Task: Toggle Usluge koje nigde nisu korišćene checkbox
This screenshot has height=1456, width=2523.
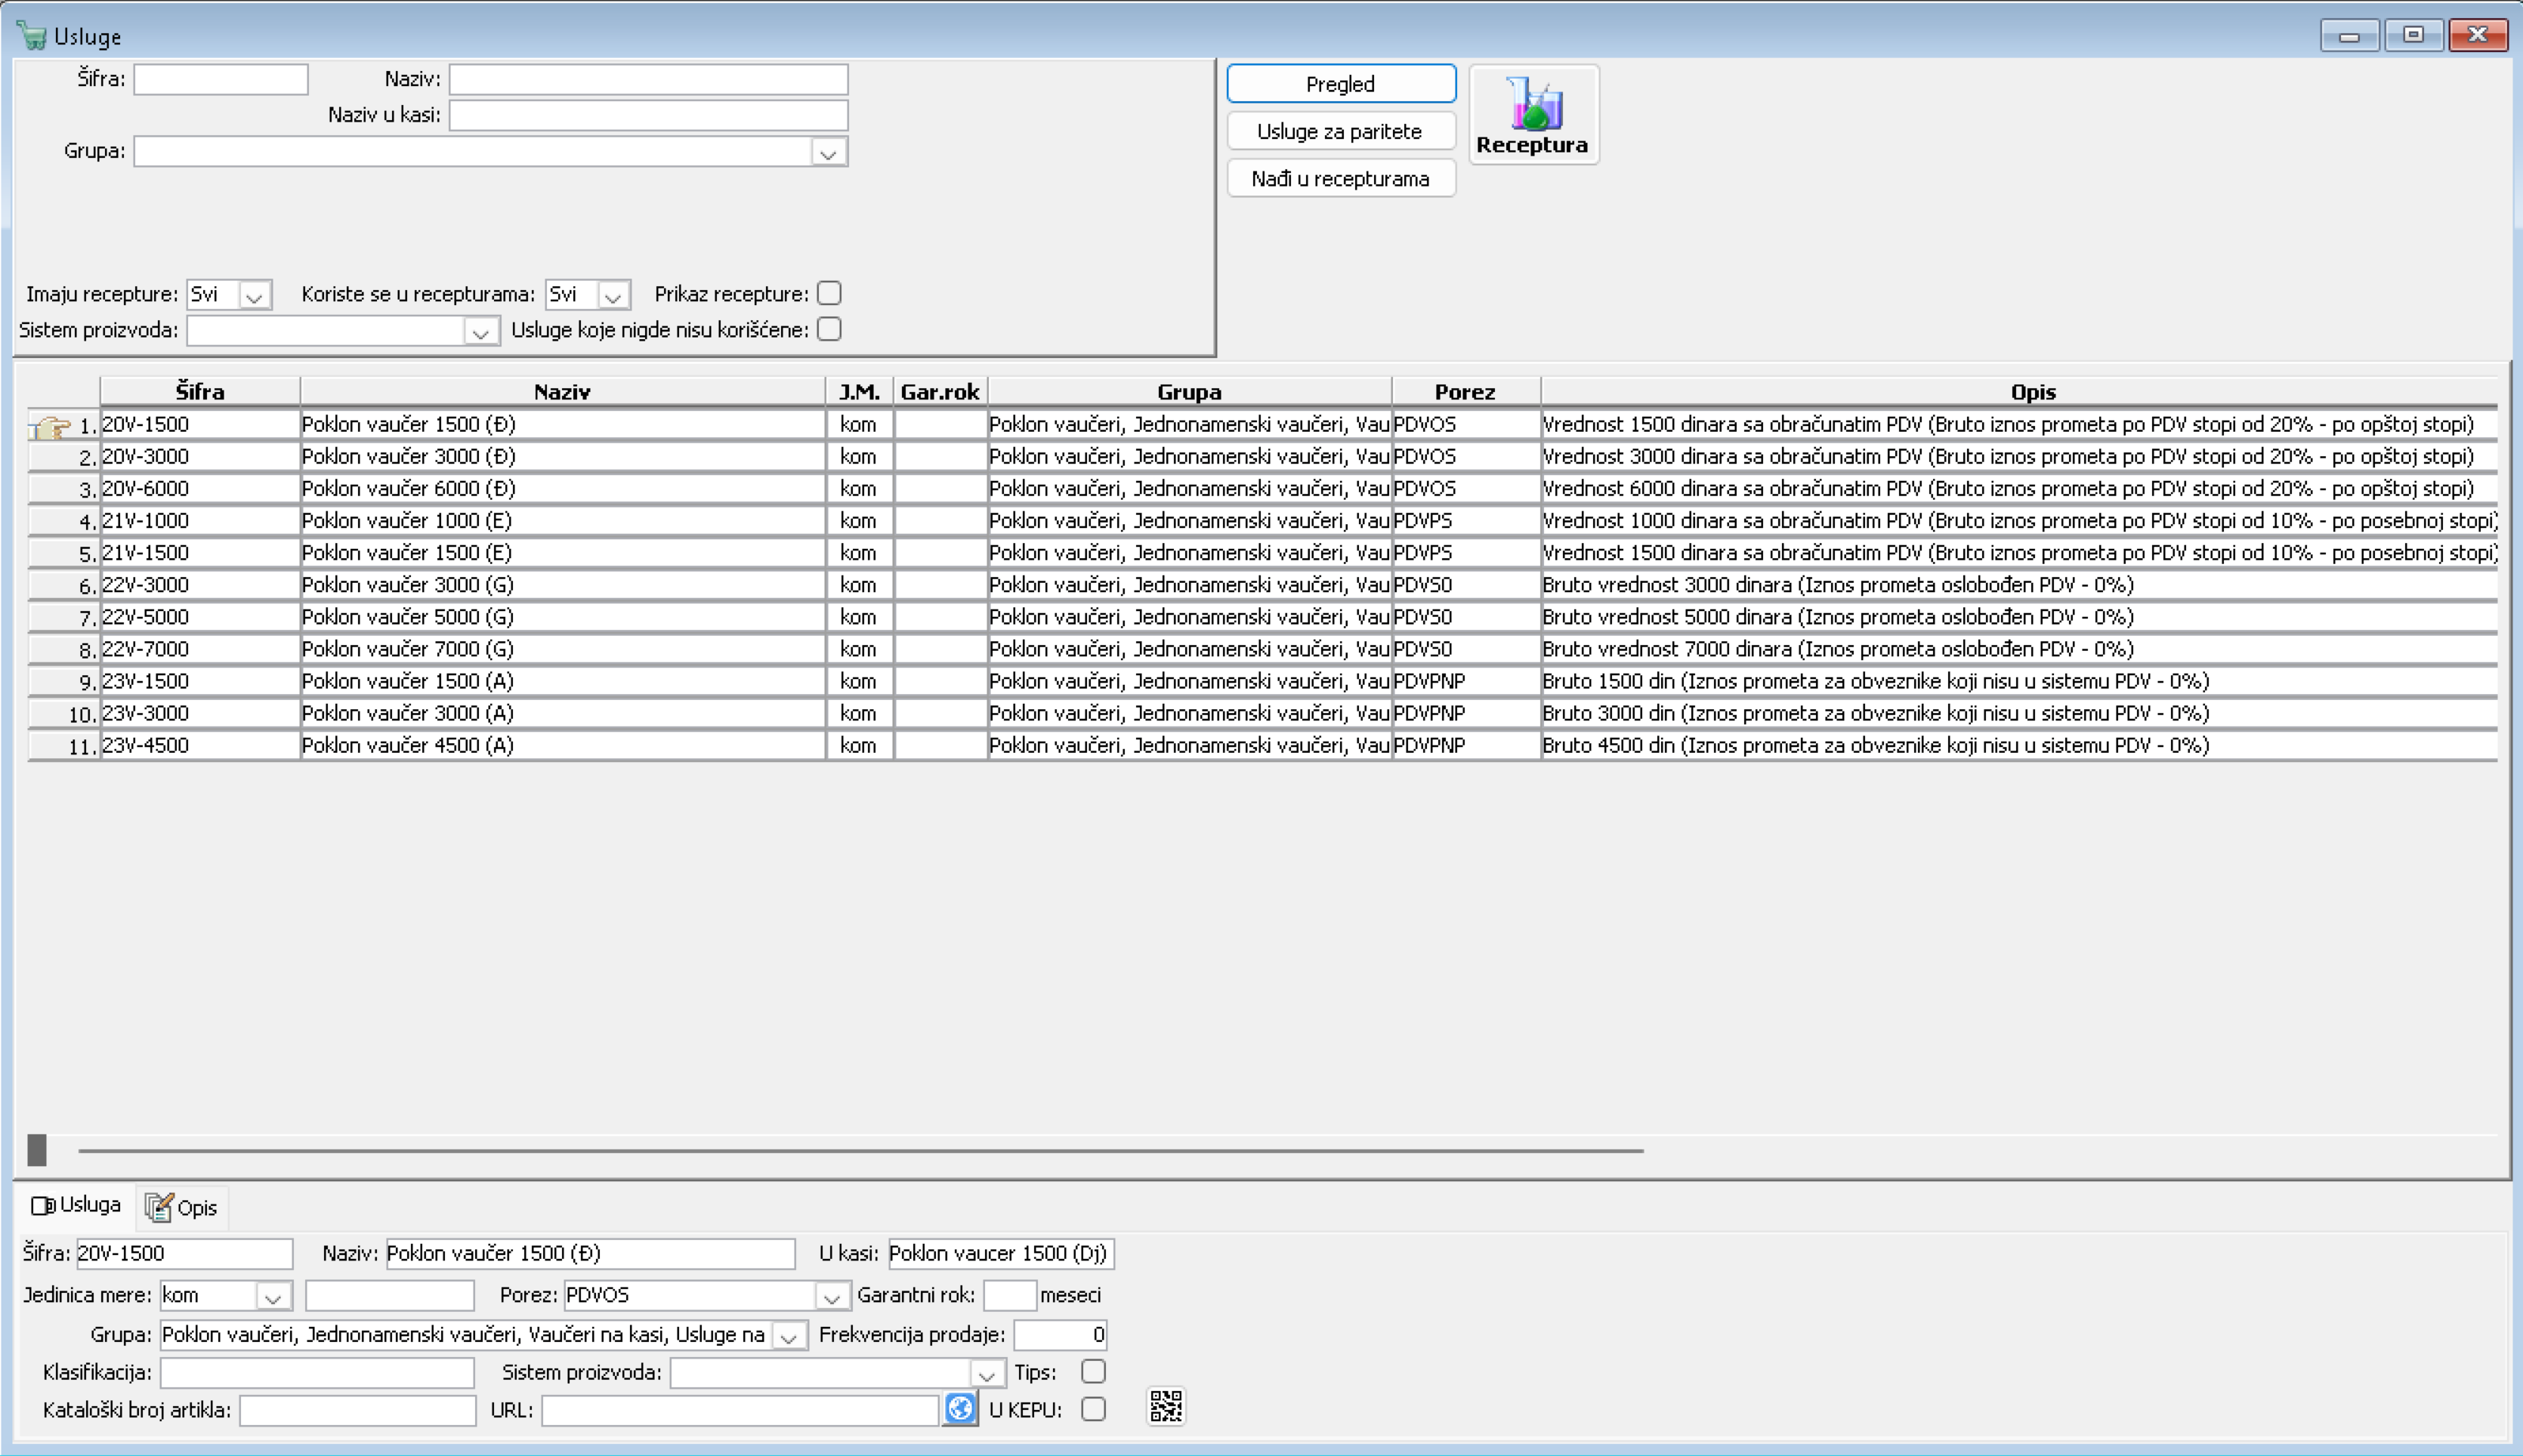Action: [828, 329]
